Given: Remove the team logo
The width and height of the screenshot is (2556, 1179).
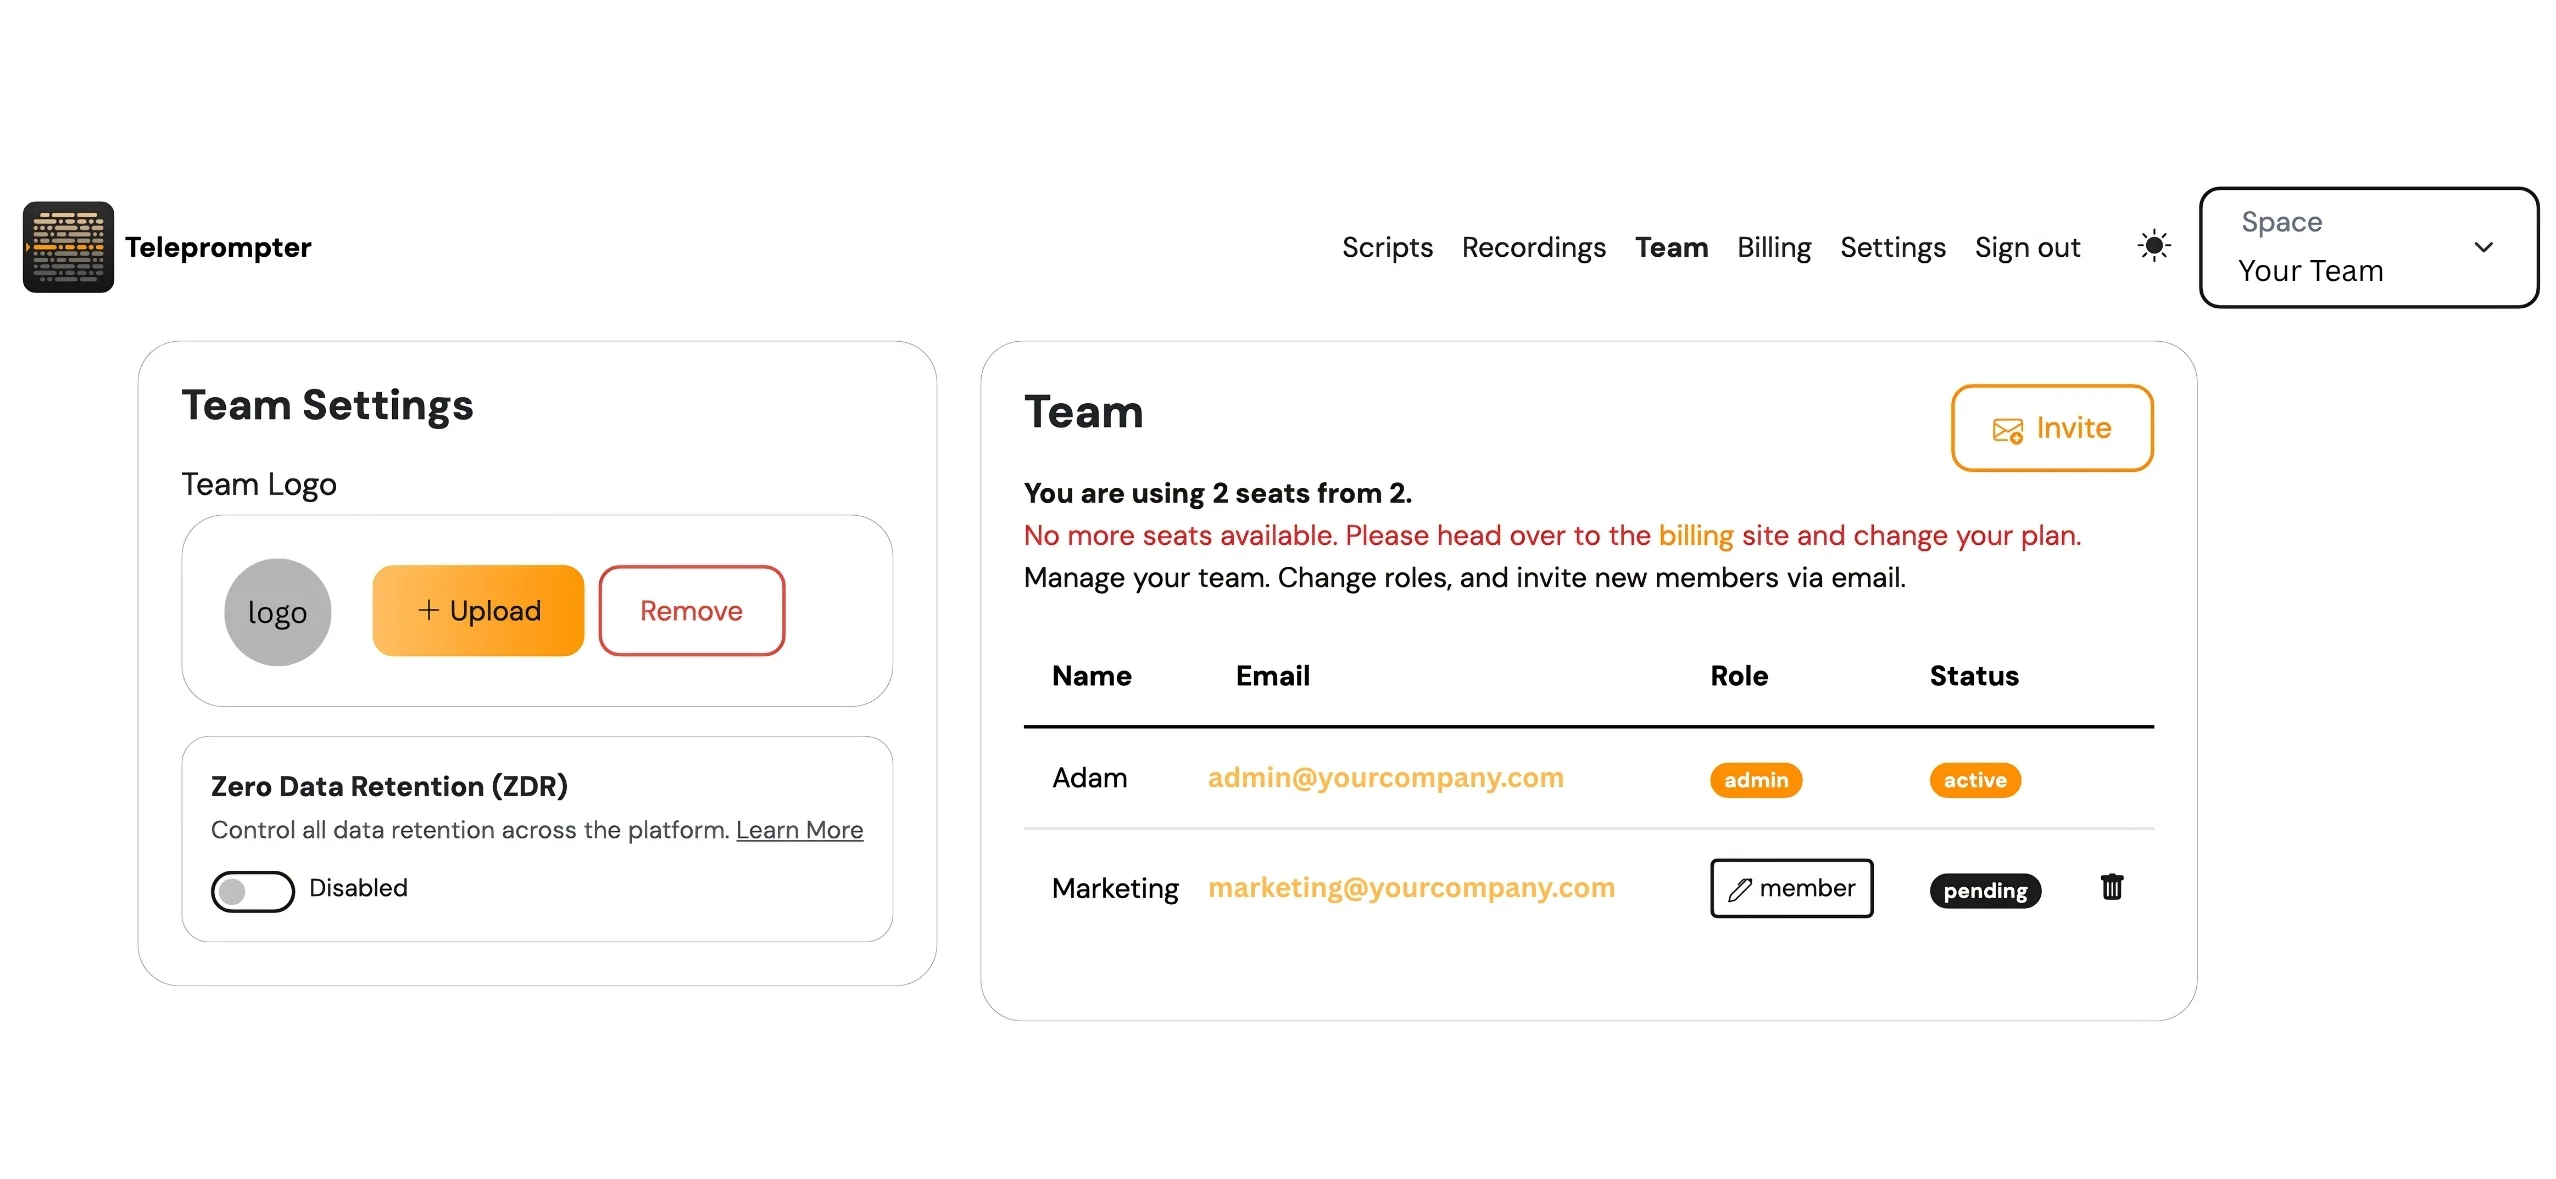Looking at the screenshot, I should (x=691, y=610).
